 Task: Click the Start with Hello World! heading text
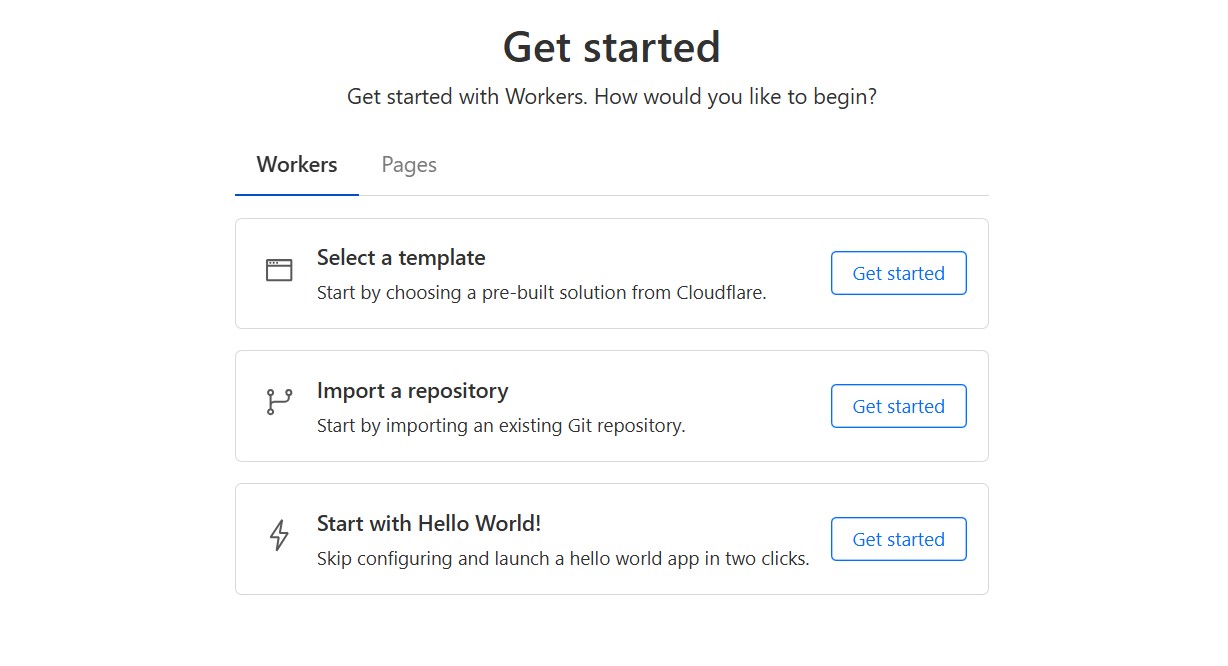click(x=430, y=523)
